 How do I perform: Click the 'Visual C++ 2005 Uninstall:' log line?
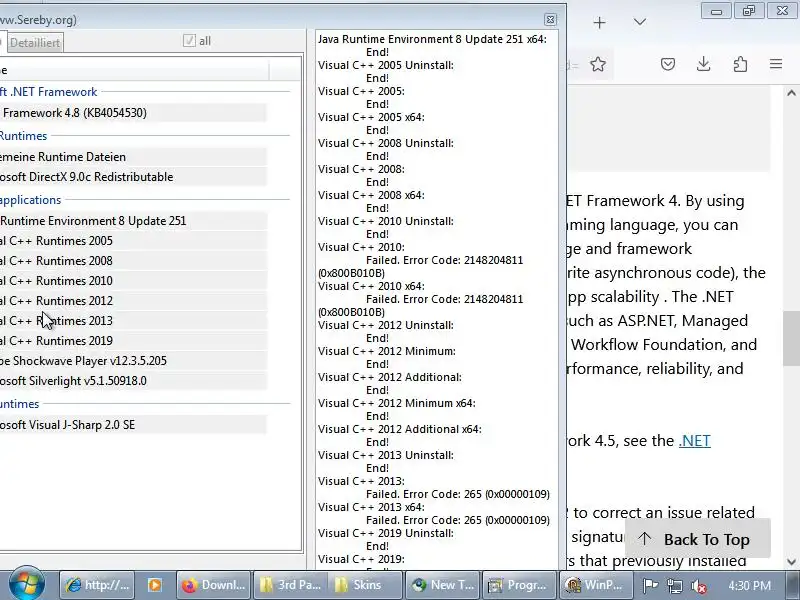coord(386,65)
